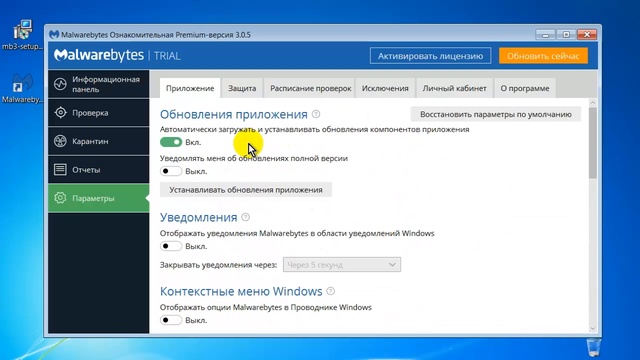Minimize the Malwarebytes window
The width and height of the screenshot is (640, 360).
click(x=545, y=35)
